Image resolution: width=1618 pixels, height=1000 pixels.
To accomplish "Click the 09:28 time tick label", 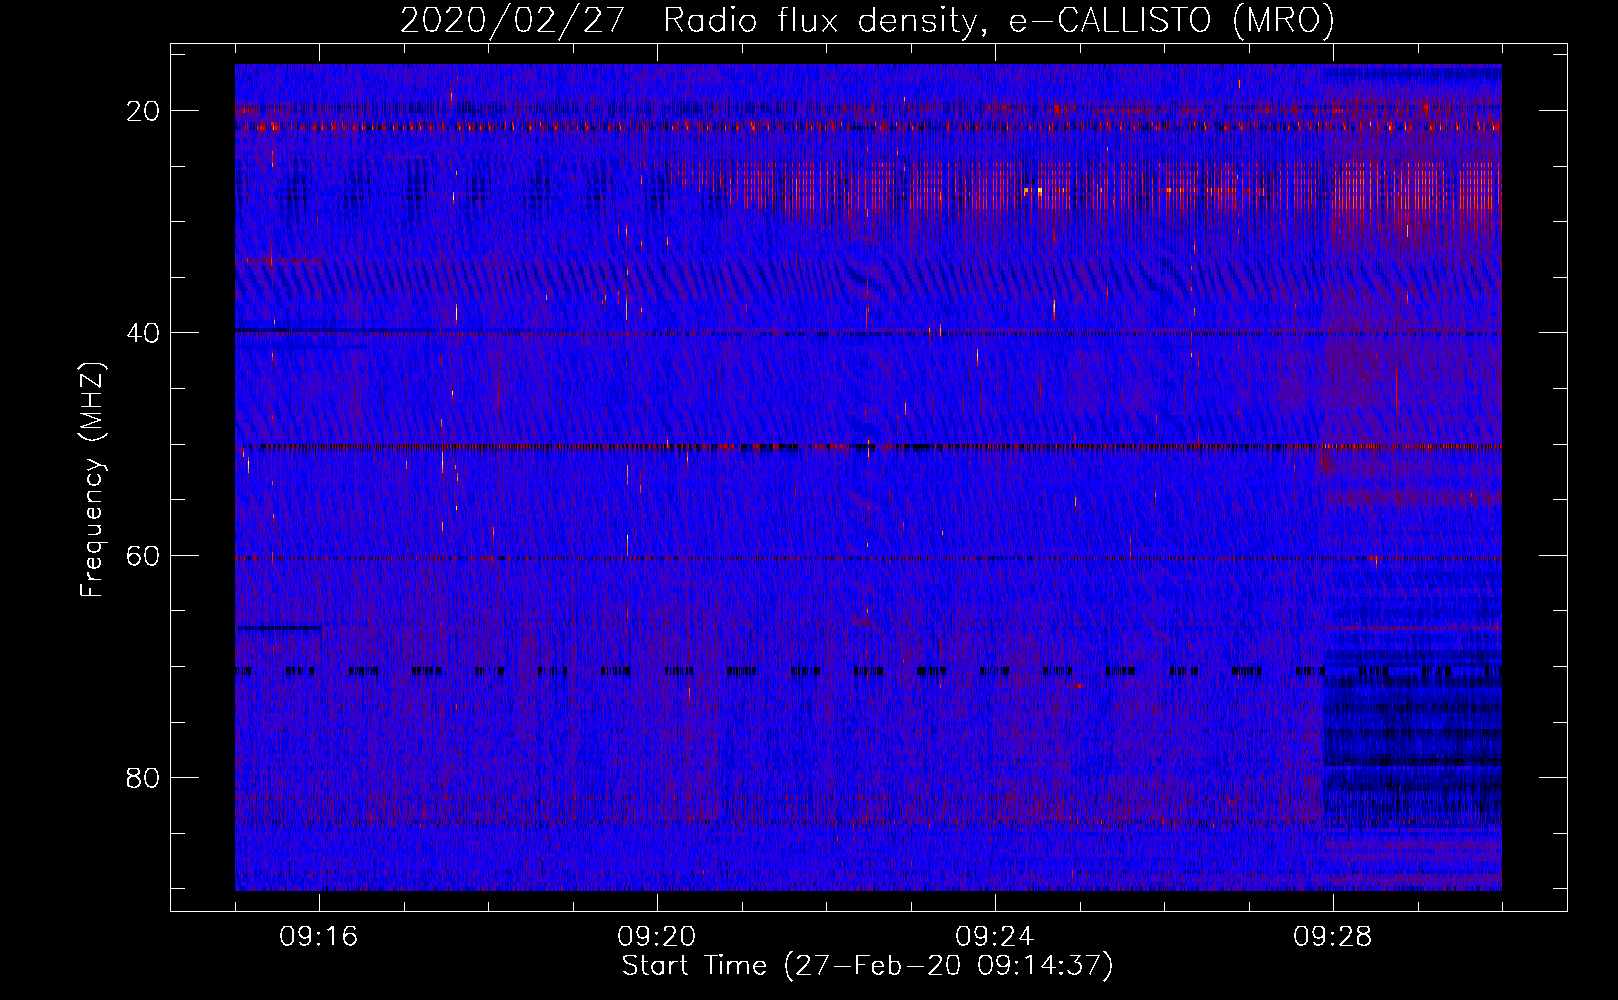I will 1333,937.
